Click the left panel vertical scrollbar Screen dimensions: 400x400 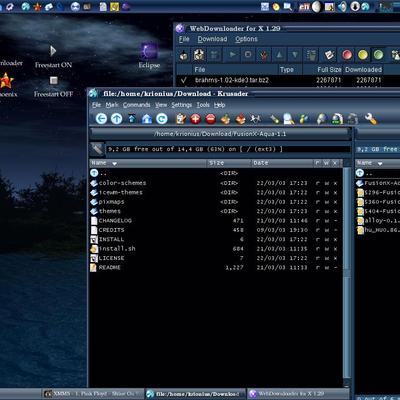pos(347,273)
